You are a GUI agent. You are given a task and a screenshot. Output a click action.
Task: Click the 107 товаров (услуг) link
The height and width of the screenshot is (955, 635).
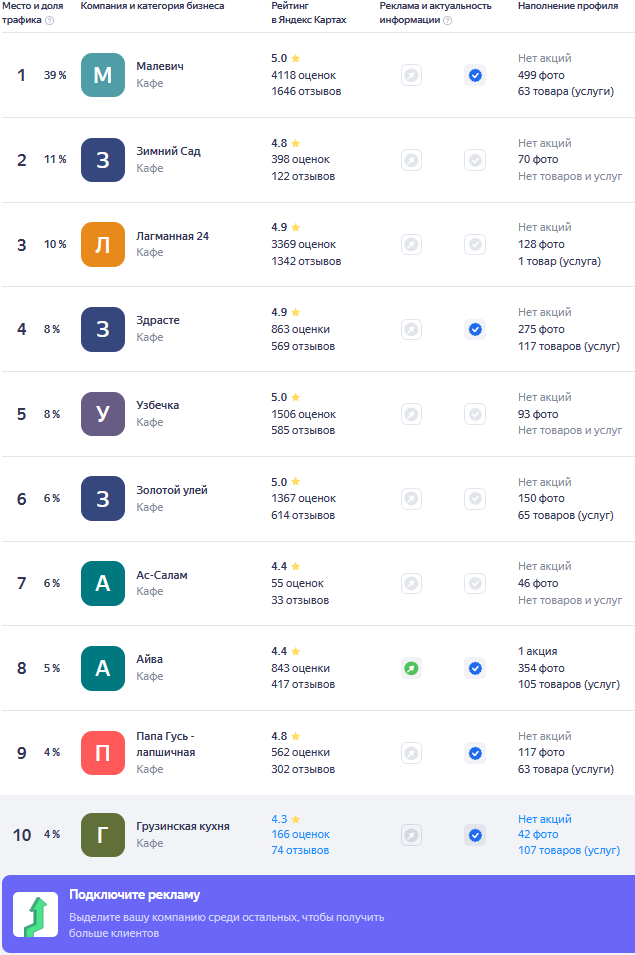click(569, 850)
